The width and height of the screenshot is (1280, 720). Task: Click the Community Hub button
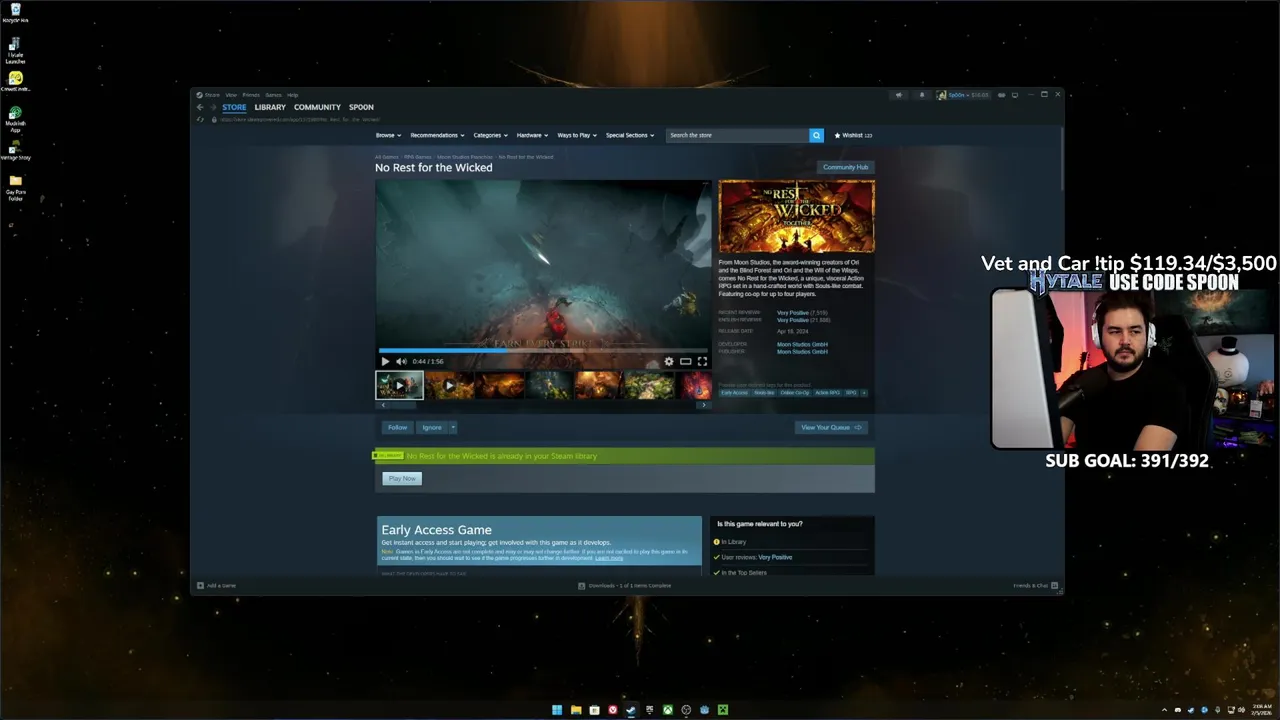click(845, 167)
